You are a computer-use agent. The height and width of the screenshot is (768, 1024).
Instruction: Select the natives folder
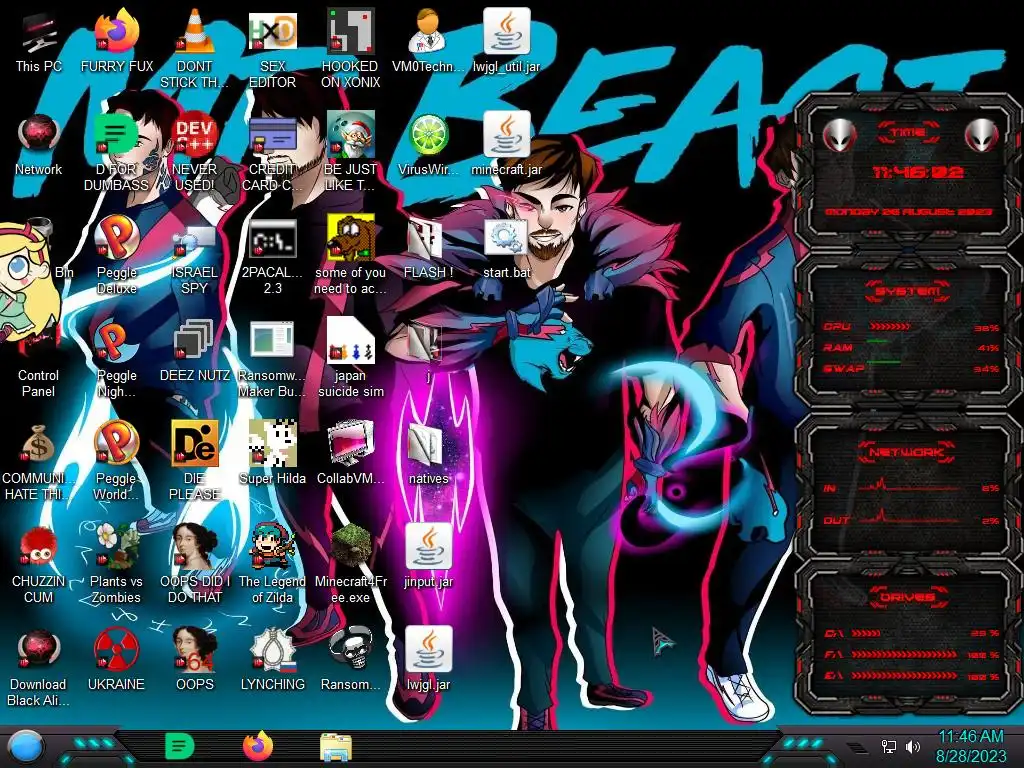(x=428, y=453)
